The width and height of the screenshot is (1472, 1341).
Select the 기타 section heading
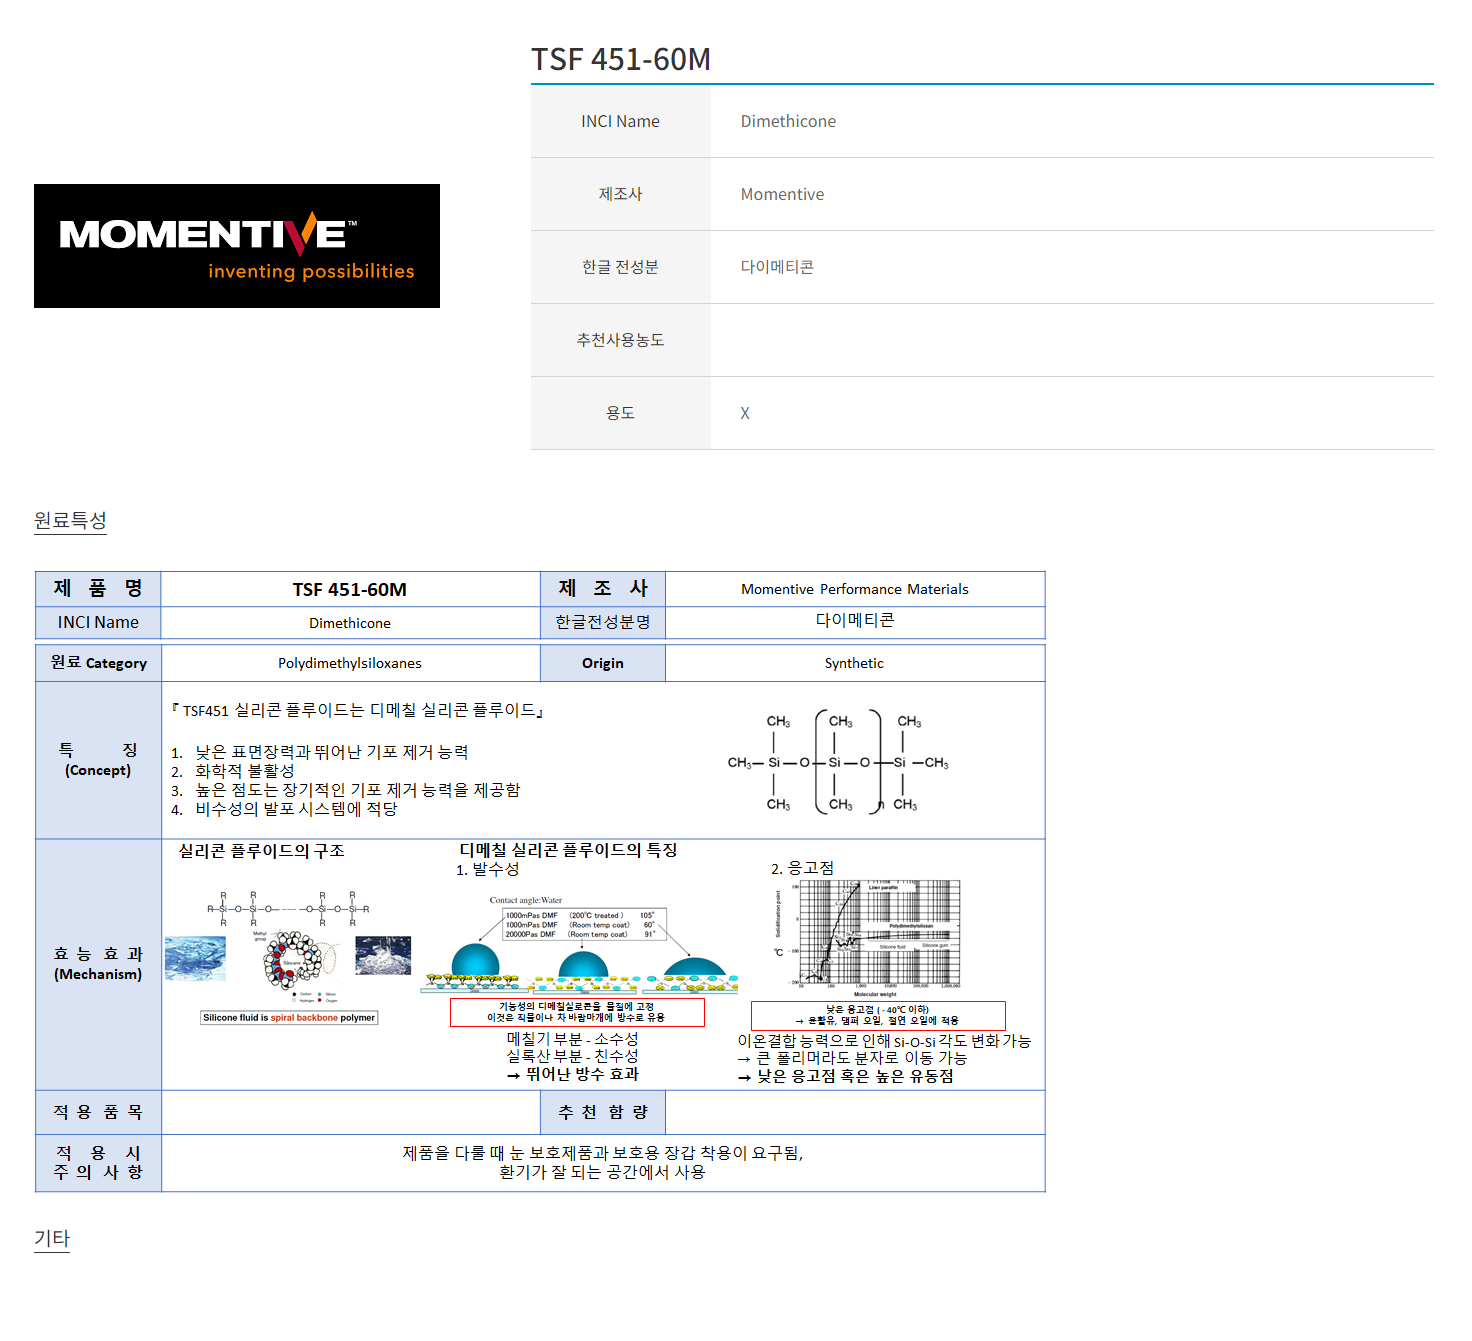tap(52, 1238)
